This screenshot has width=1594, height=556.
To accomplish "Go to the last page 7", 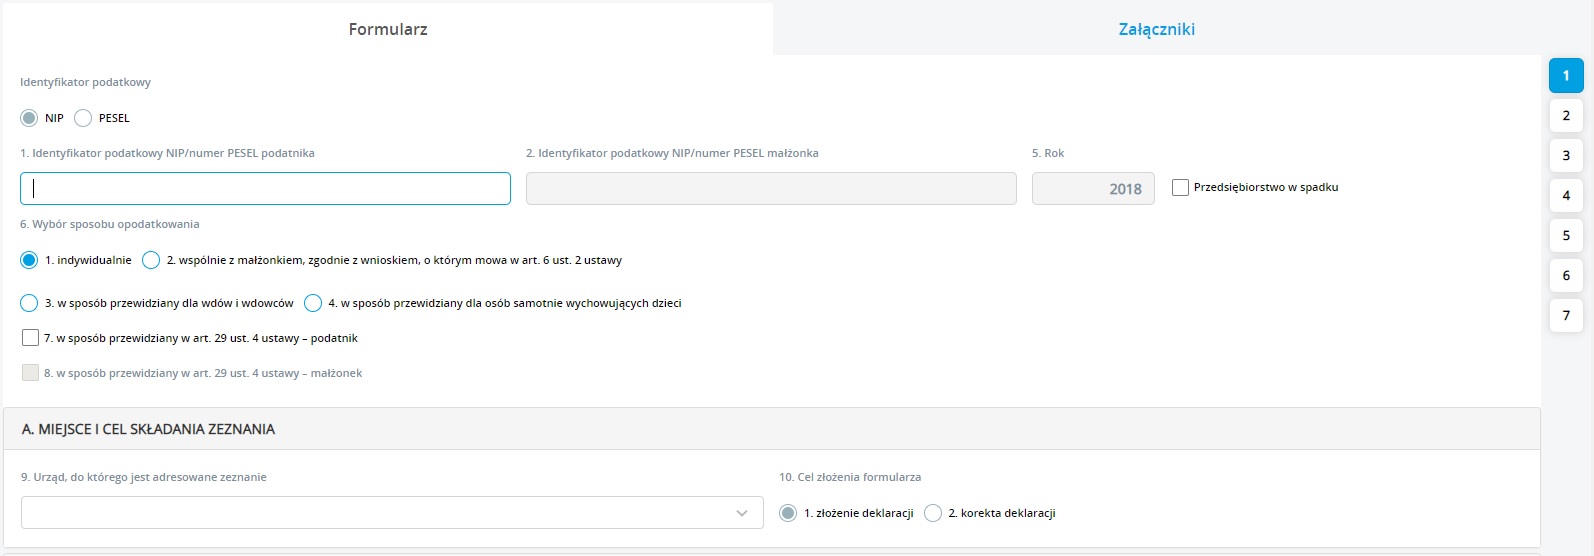I will (x=1566, y=316).
